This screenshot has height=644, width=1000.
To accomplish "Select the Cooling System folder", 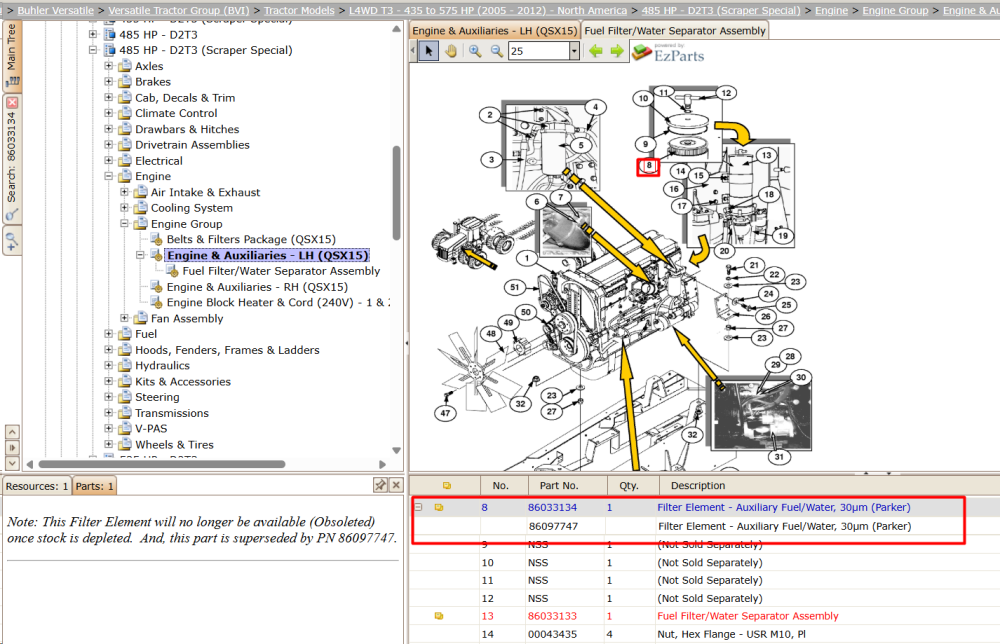I will [x=191, y=208].
